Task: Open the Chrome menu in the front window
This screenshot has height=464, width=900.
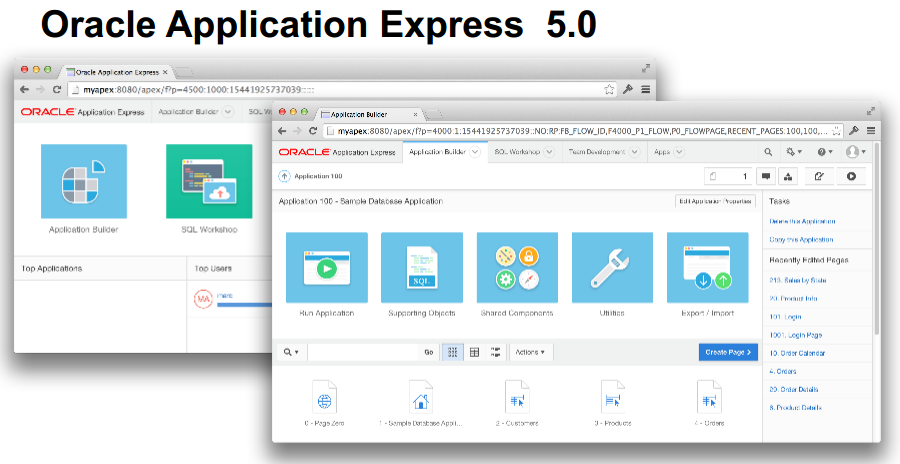Action: pos(871,130)
